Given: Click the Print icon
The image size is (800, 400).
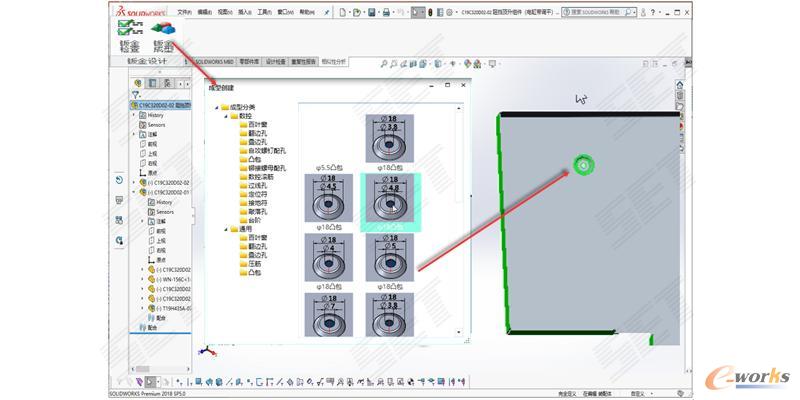Looking at the screenshot, I should 386,12.
